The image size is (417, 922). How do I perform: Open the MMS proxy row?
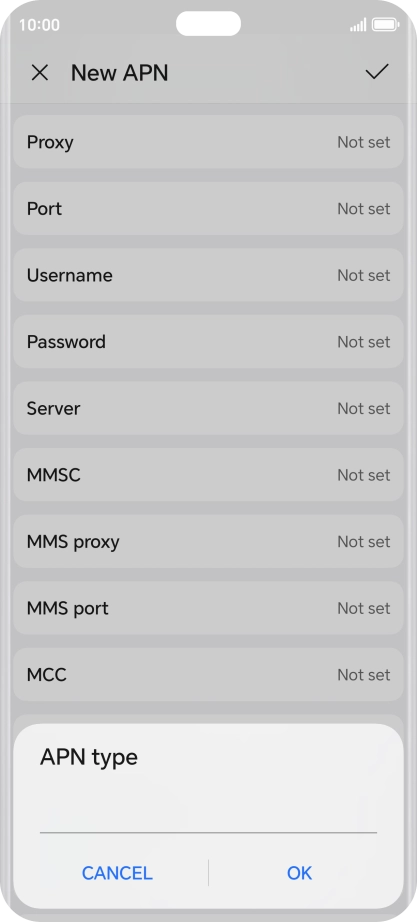(208, 542)
